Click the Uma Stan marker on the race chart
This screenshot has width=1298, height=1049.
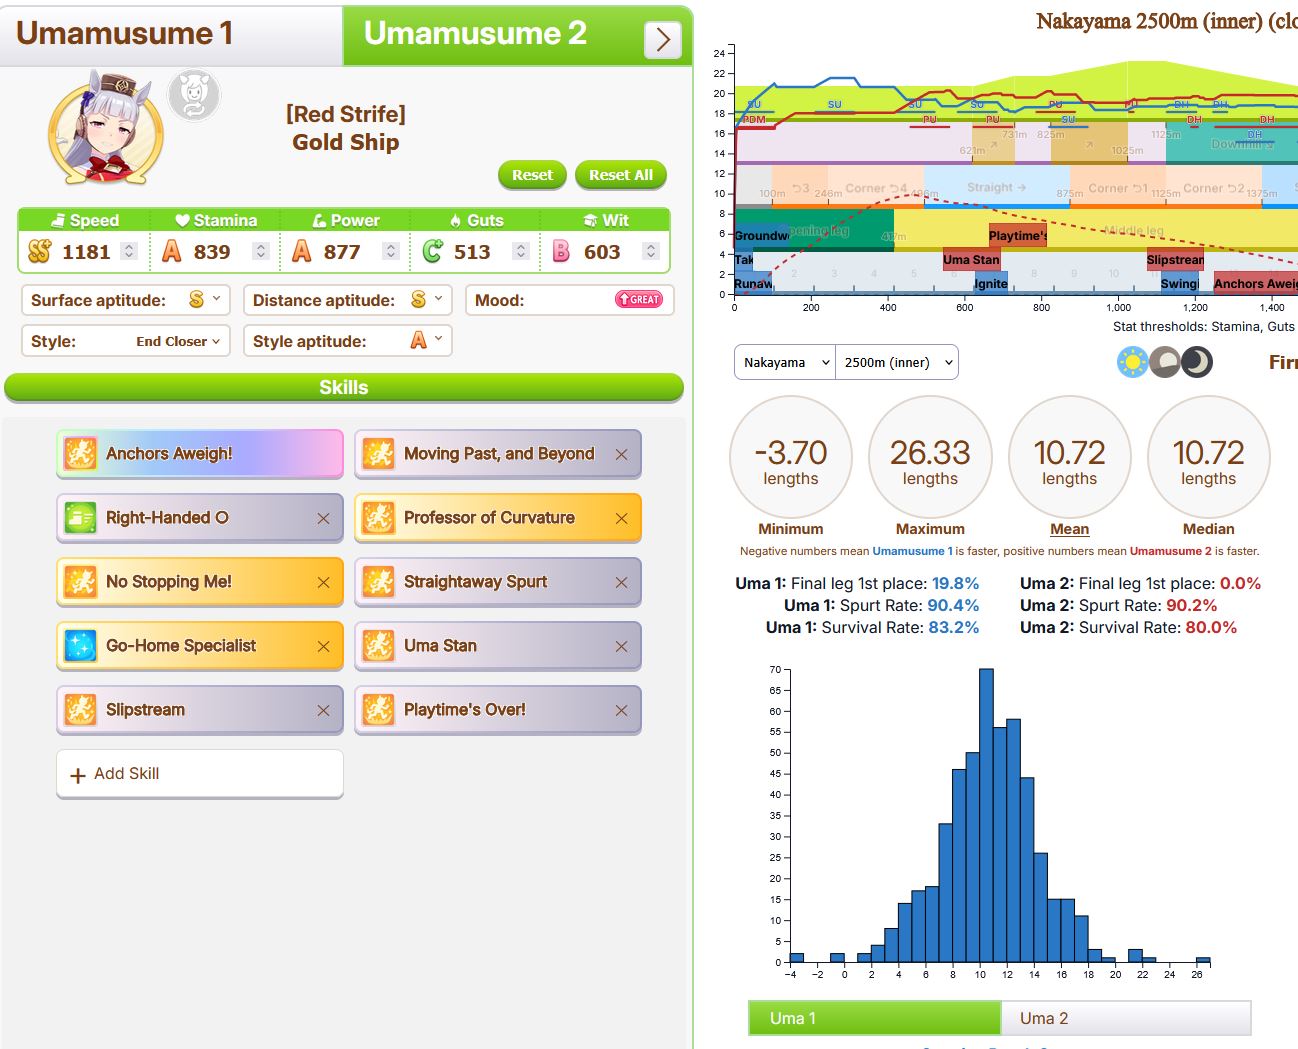971,260
